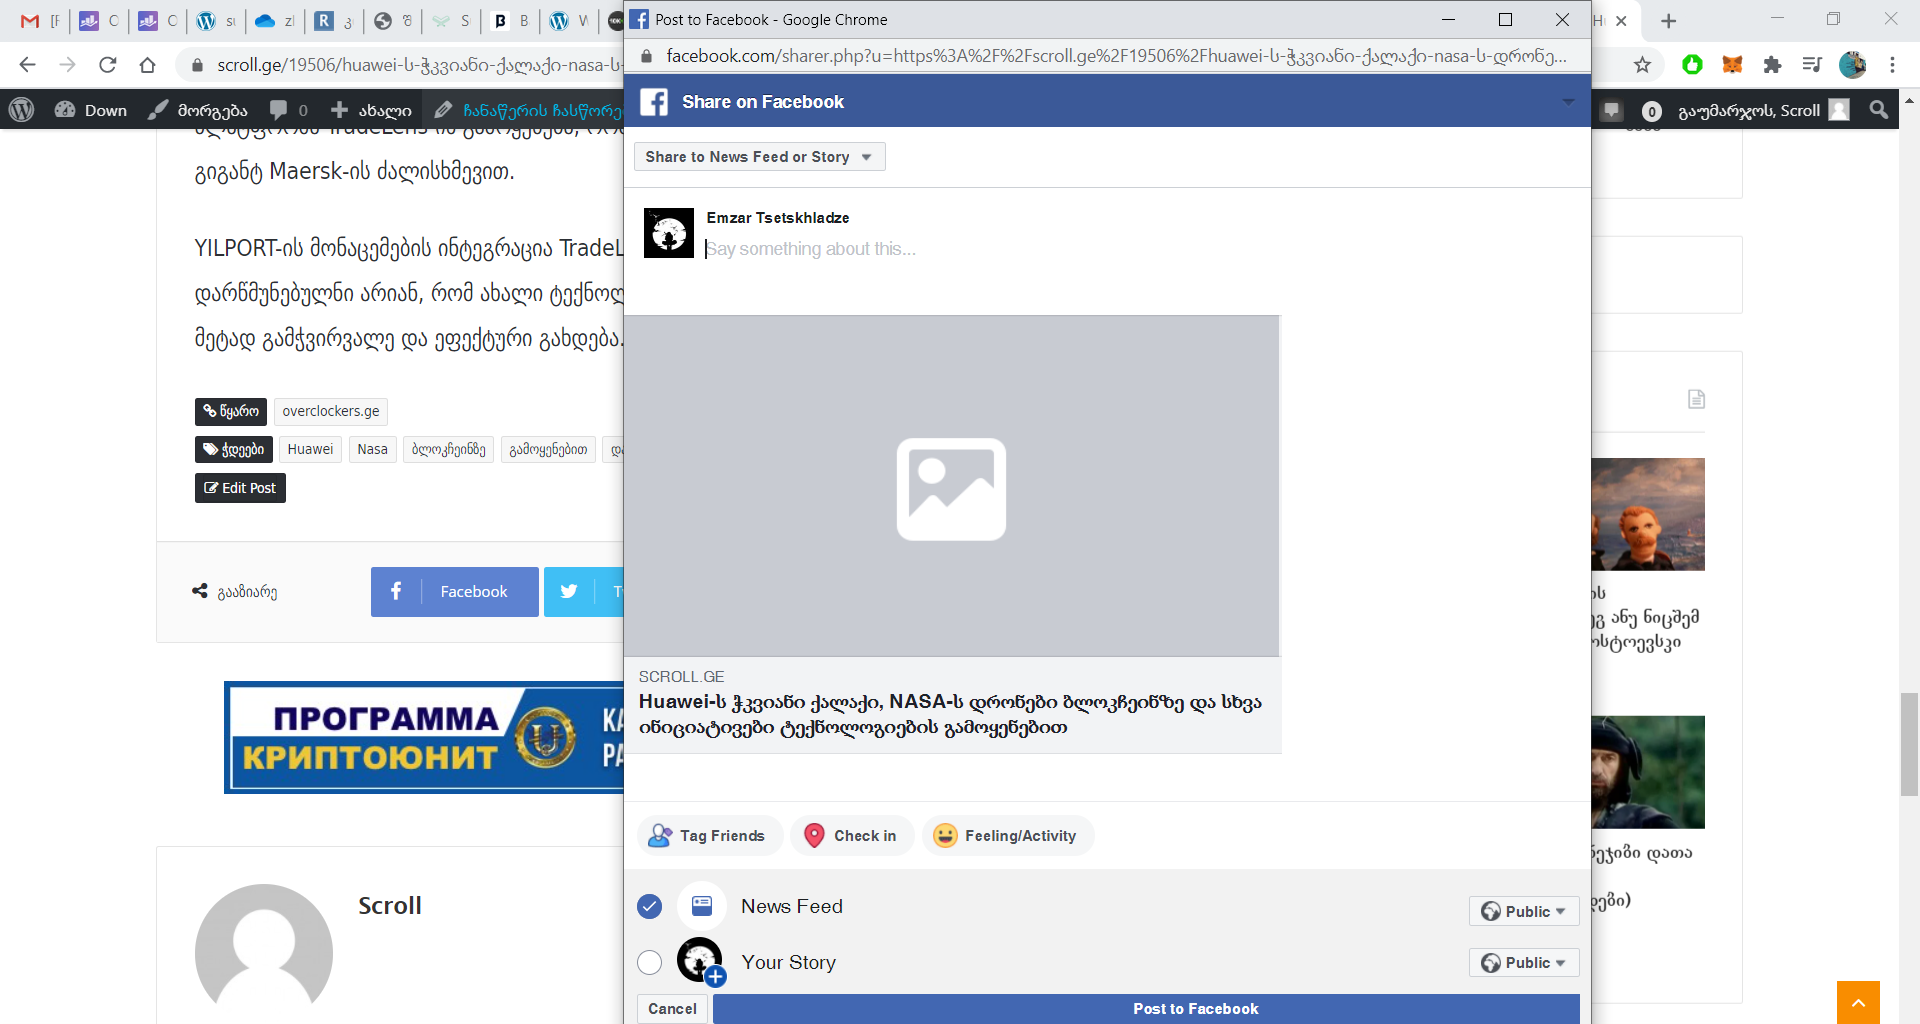1920x1024 pixels.
Task: Click the News Feed icon
Action: point(702,906)
